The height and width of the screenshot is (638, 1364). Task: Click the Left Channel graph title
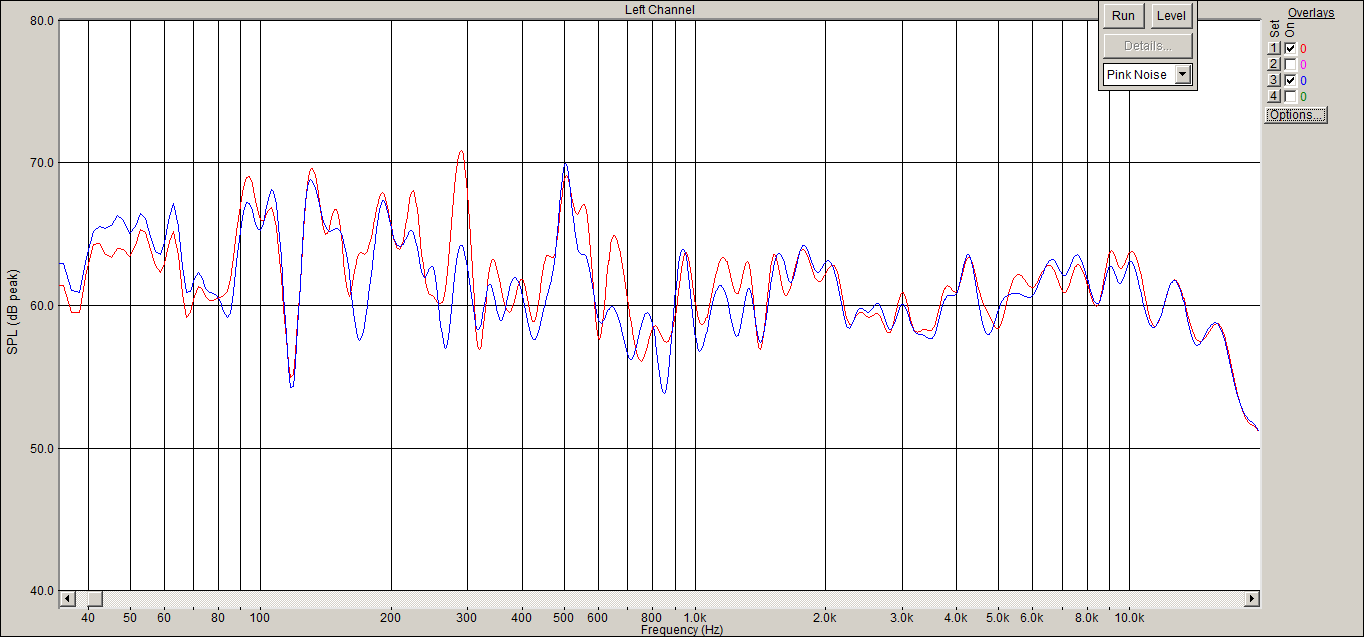pos(659,10)
